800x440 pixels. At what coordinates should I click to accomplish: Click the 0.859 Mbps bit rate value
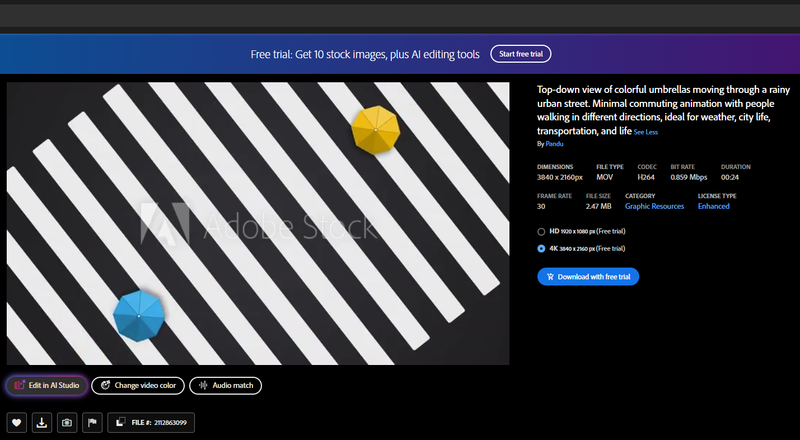[x=689, y=178]
